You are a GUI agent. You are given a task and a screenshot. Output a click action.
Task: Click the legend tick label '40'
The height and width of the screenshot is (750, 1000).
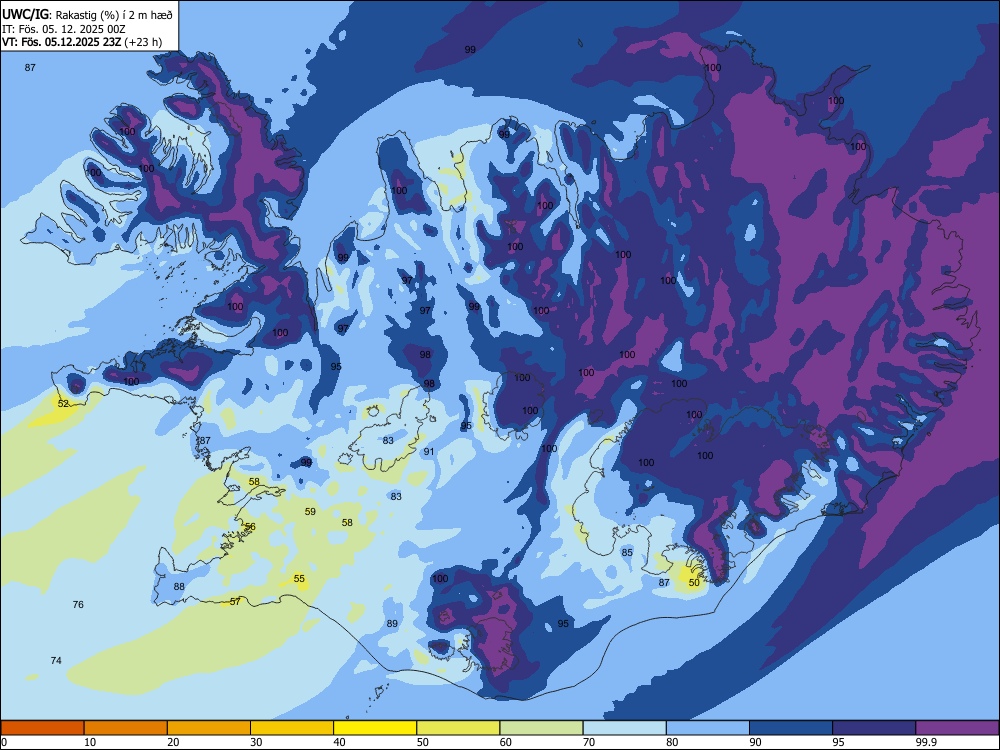[x=339, y=742]
